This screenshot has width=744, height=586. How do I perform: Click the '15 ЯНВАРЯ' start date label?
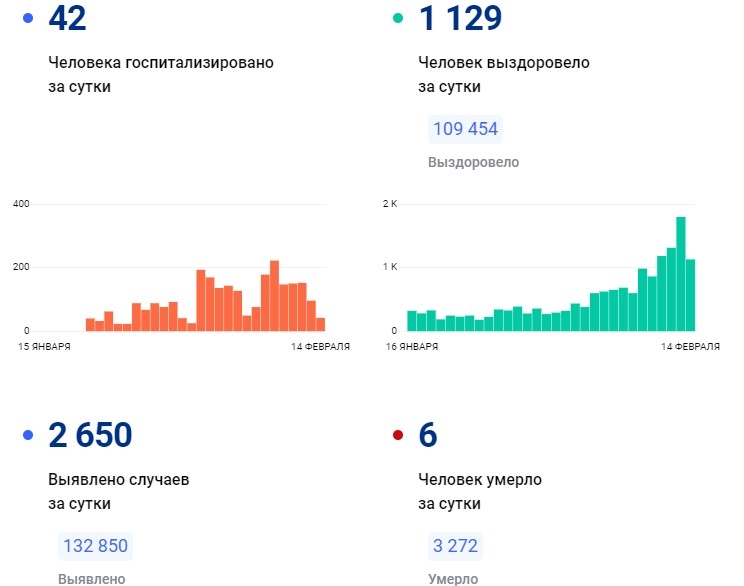click(44, 347)
